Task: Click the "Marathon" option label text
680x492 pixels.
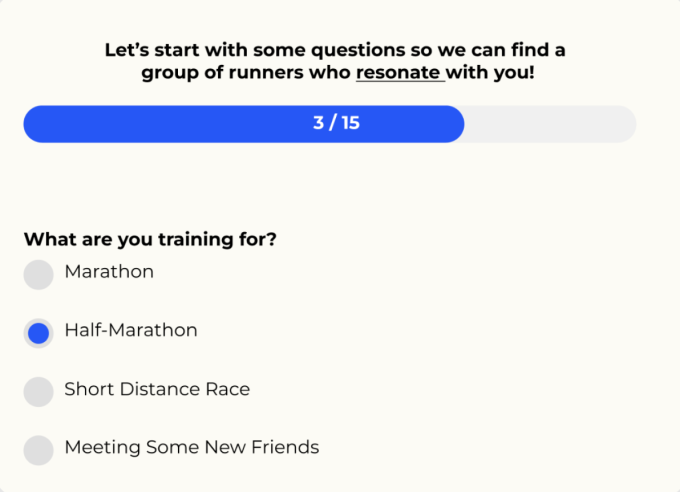Action: (109, 271)
